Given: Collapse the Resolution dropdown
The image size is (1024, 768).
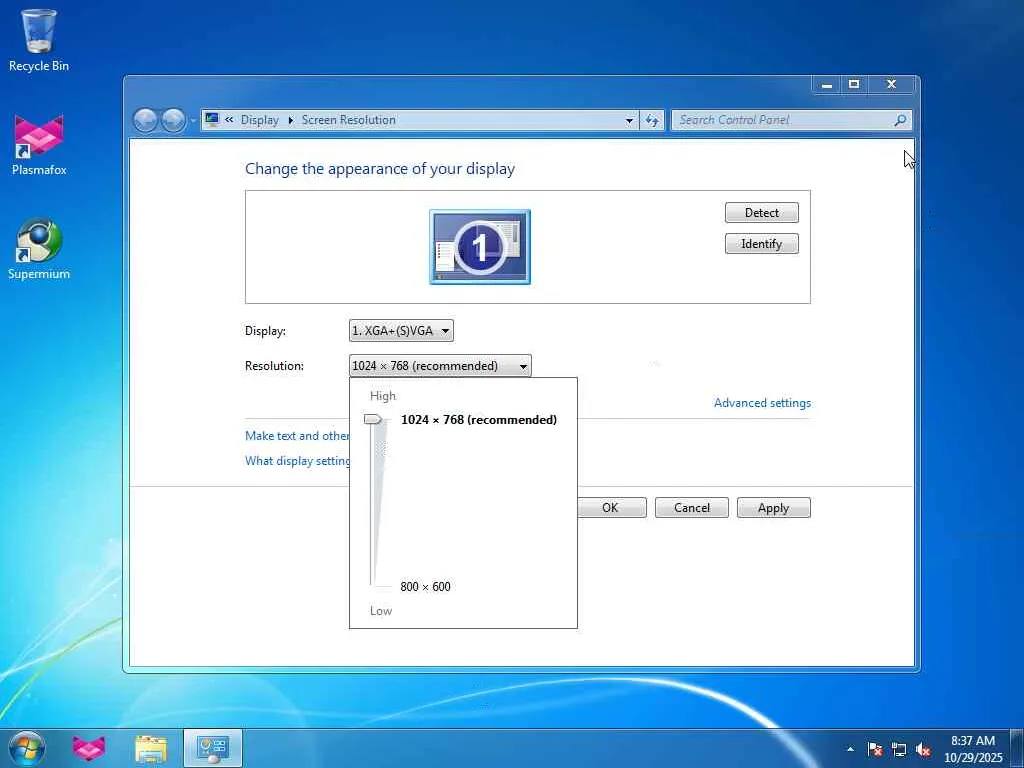Looking at the screenshot, I should coord(440,366).
